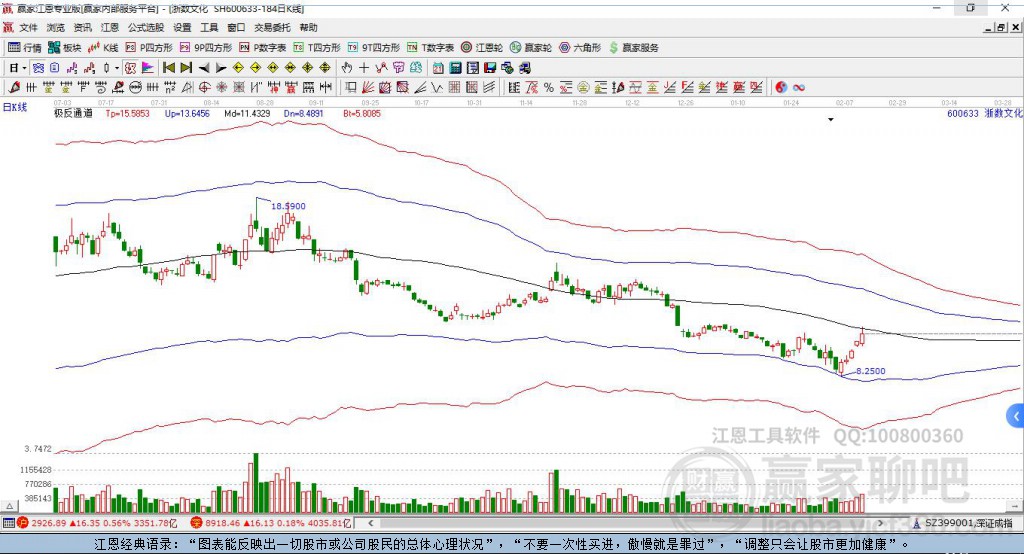Click the 江恩经典语录 ticker text
This screenshot has height=554, width=1024.
pos(502,544)
